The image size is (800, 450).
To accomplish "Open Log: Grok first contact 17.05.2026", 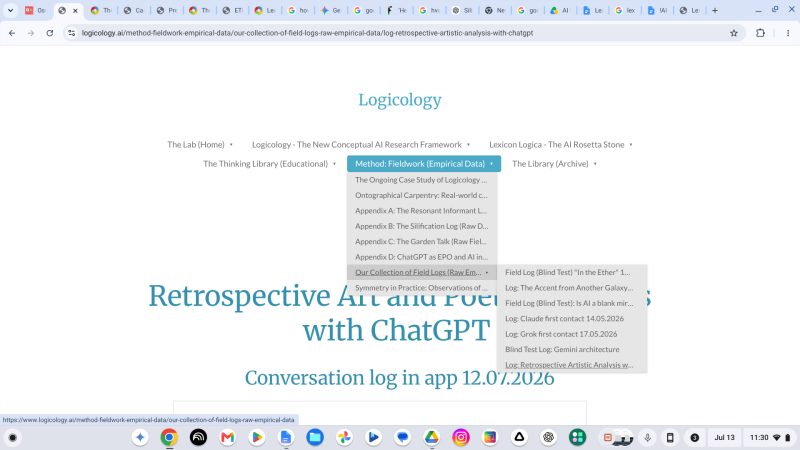I will pyautogui.click(x=572, y=334).
